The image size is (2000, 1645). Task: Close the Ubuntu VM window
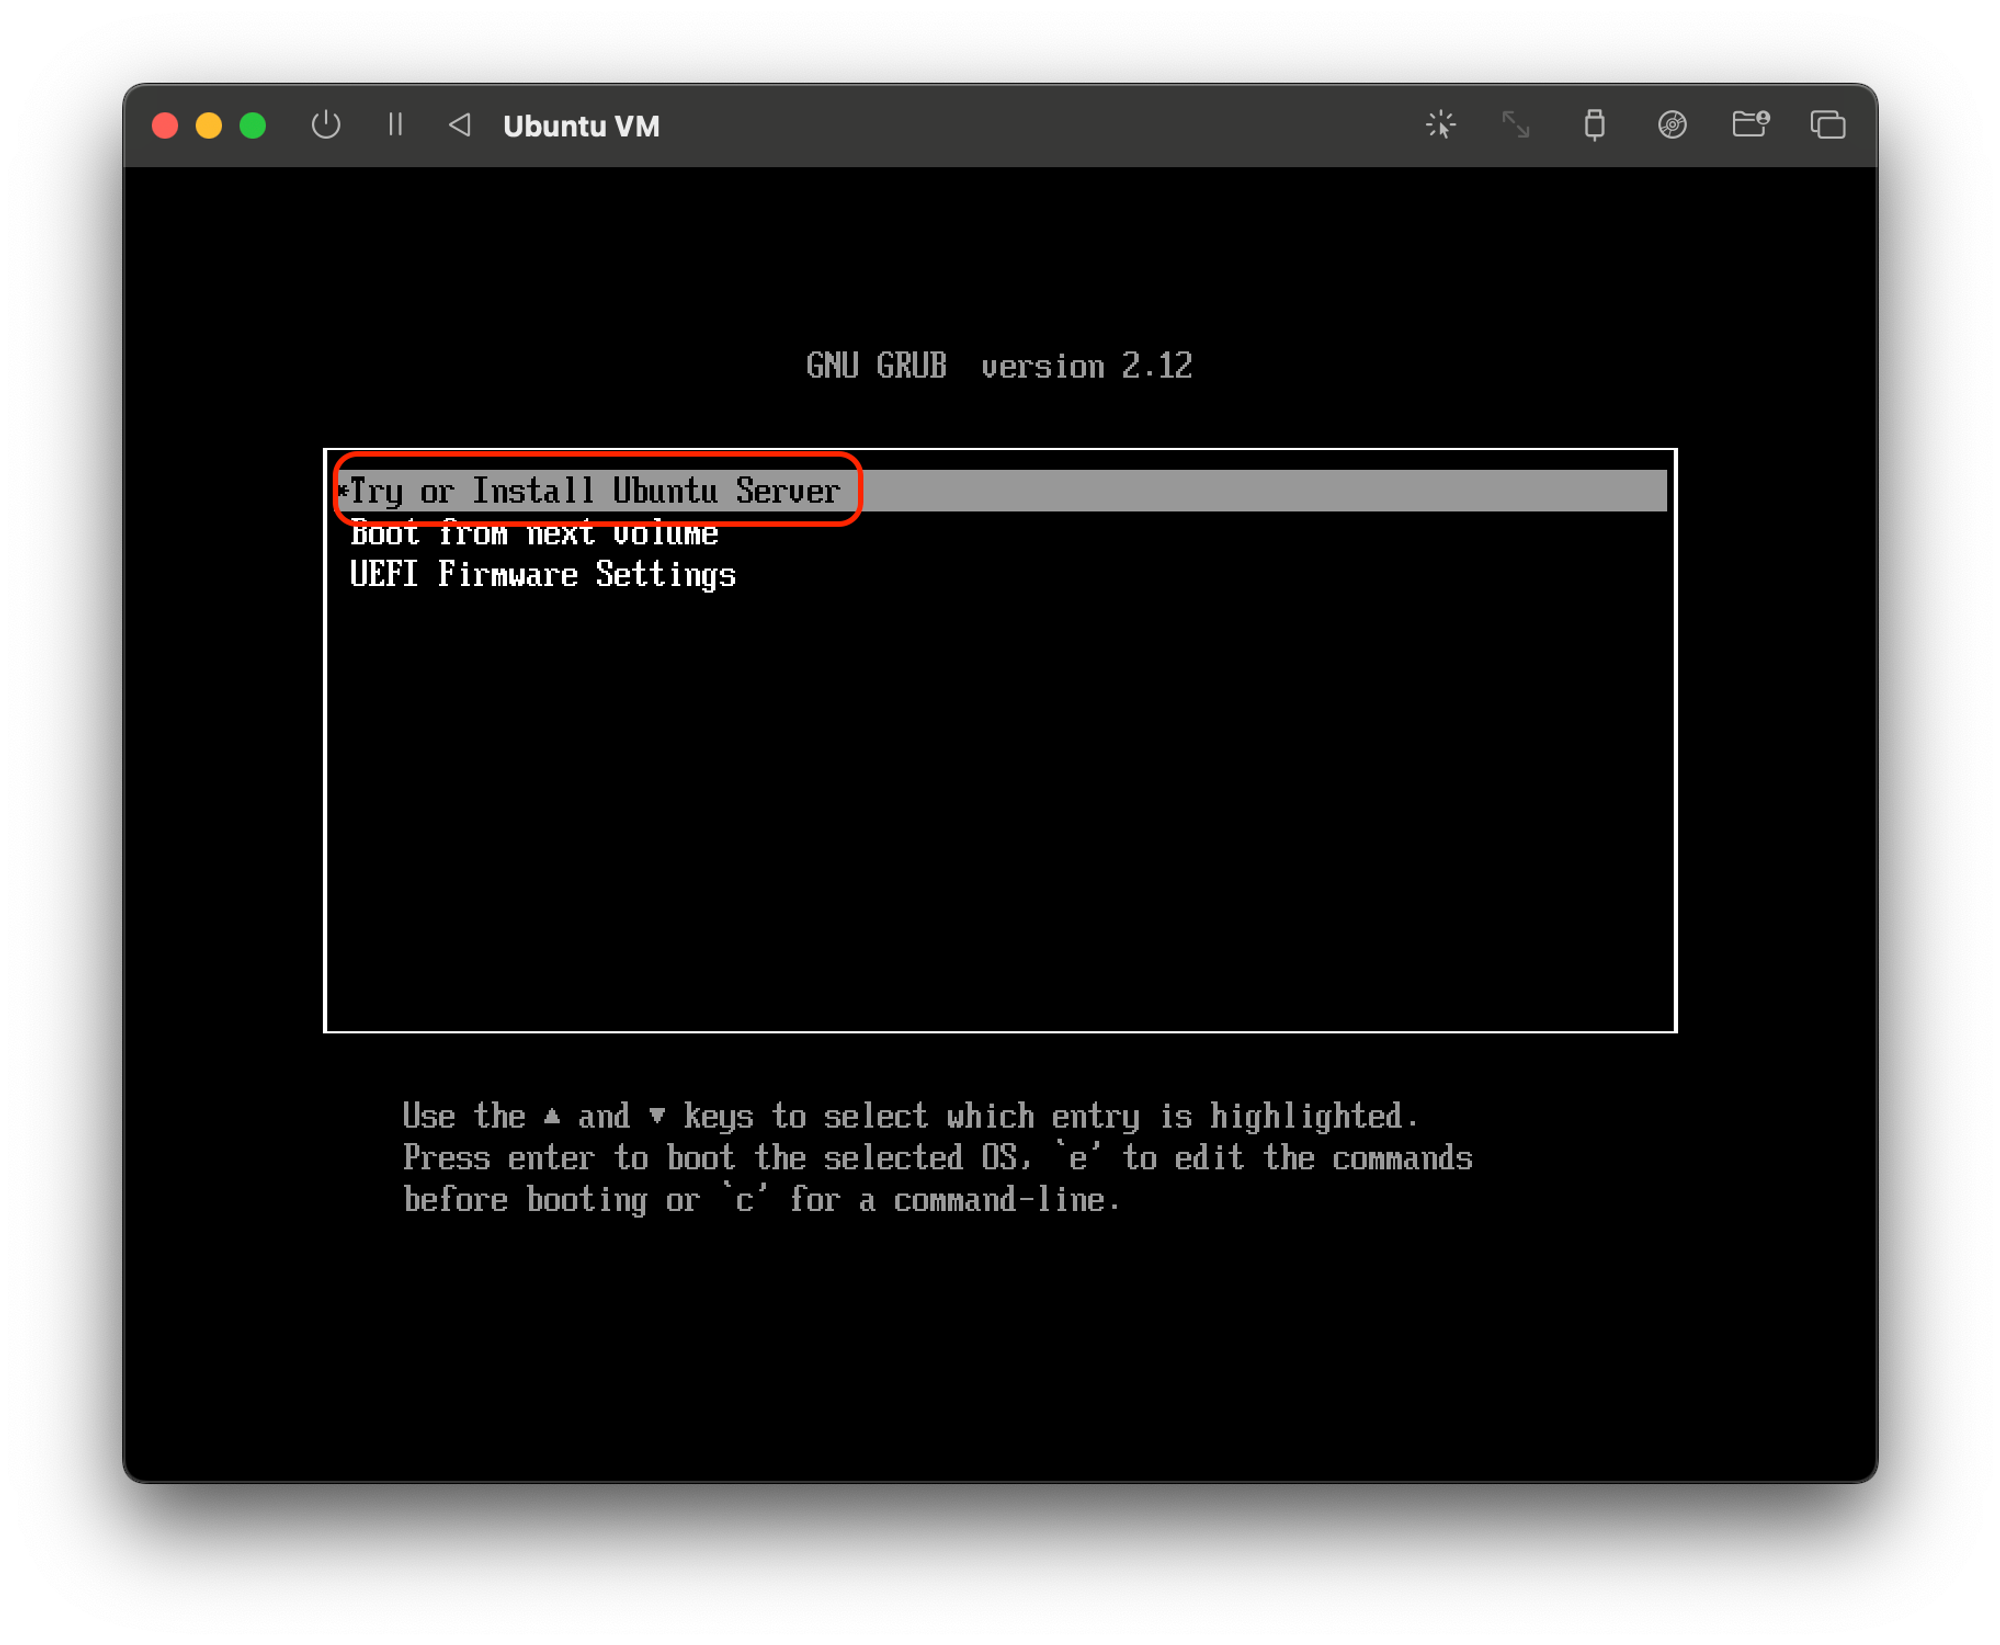(x=165, y=125)
